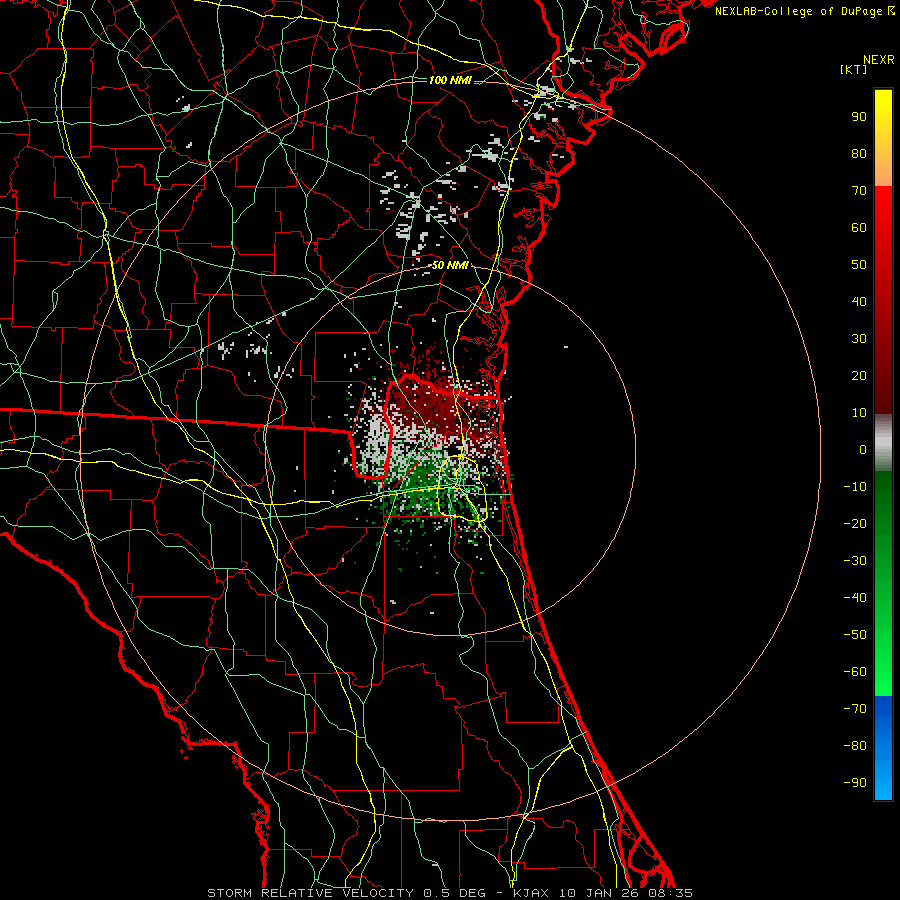The height and width of the screenshot is (900, 900).
Task: Click the 50 NMI range ring label
Action: (x=450, y=265)
